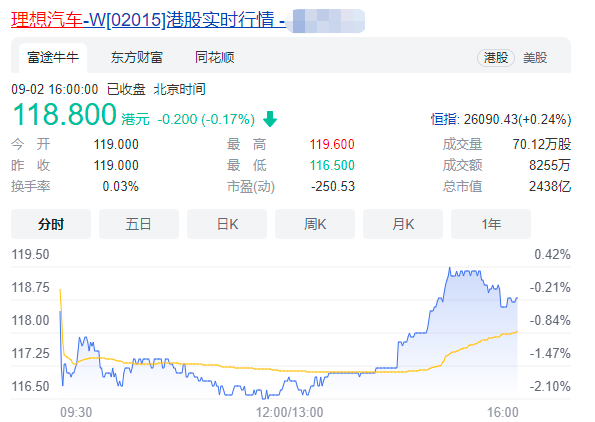This screenshot has height=422, width=595.
Task: Switch to the 富途牛牛 tab
Action: coord(53,58)
